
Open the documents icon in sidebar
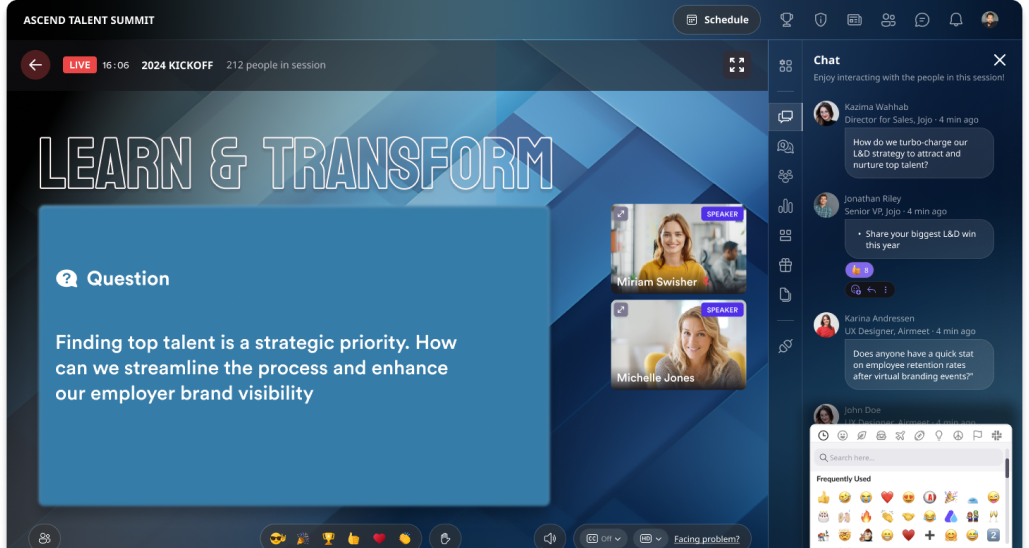click(x=786, y=295)
